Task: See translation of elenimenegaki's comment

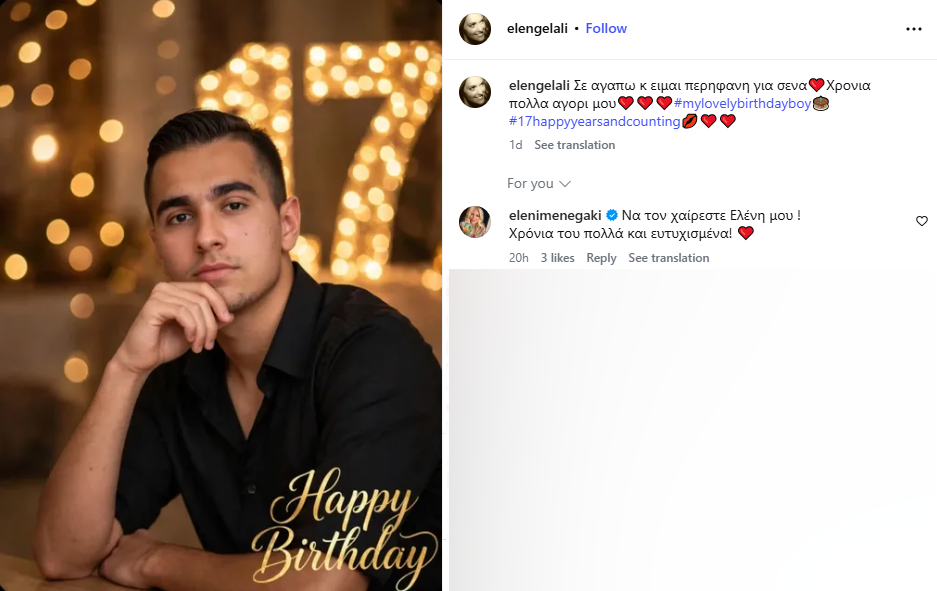Action: point(669,258)
